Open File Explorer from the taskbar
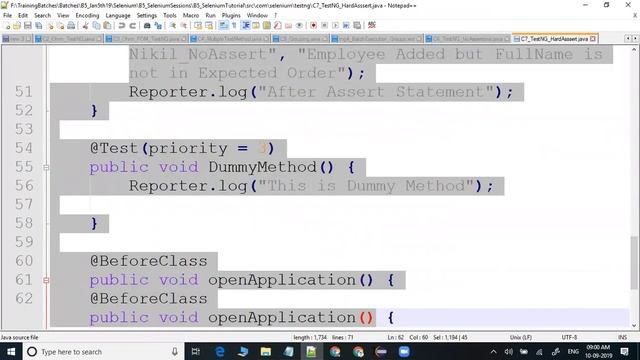 tap(266, 352)
